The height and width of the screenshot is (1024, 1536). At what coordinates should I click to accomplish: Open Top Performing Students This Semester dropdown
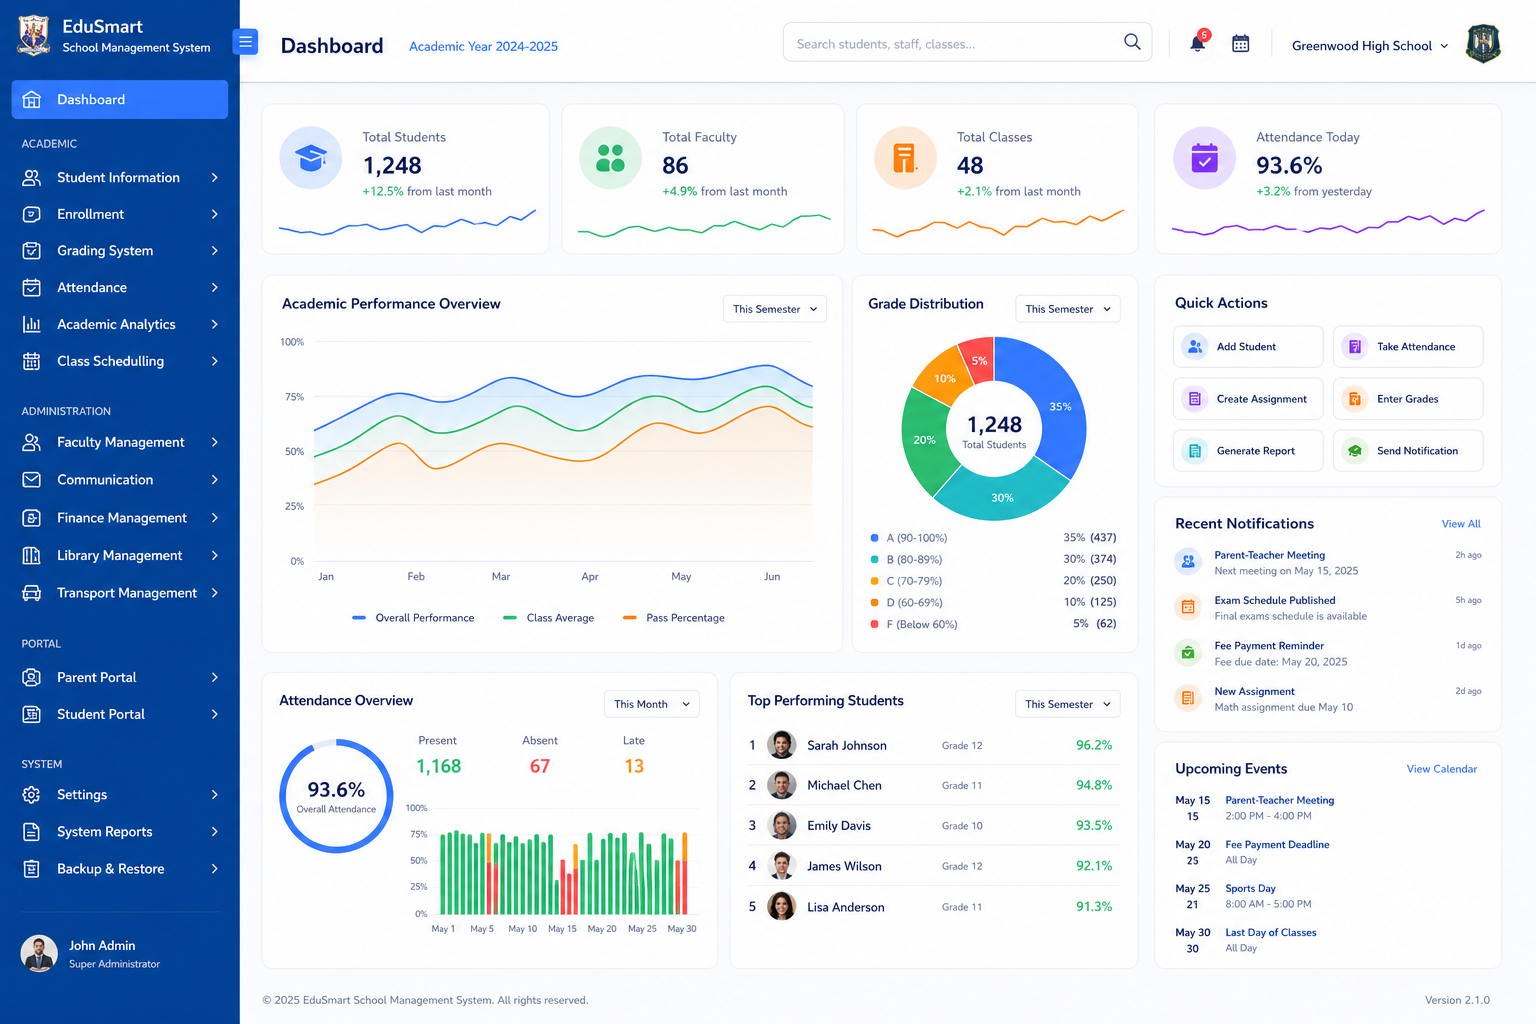1068,704
